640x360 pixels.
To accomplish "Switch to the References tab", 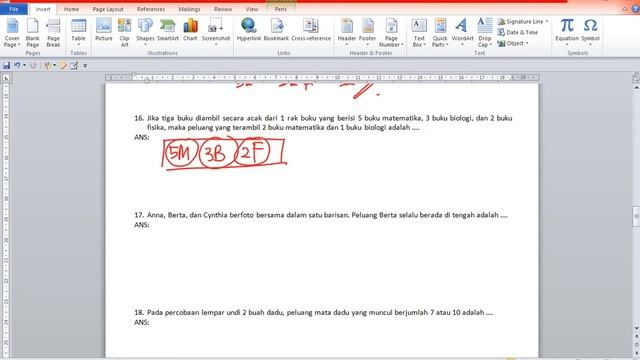I will (151, 9).
